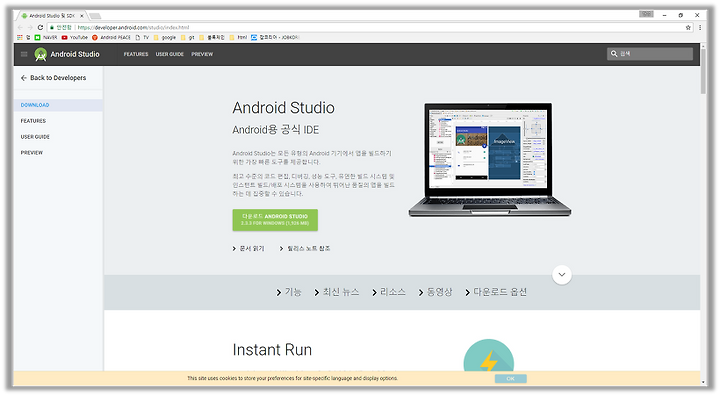Open USER GUIDE in top navigation
720x396 pixels.
pos(169,54)
